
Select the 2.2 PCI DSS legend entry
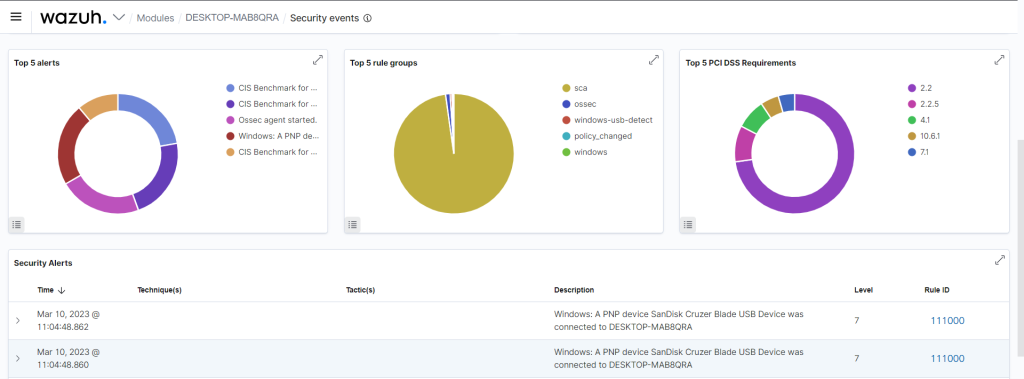tap(921, 88)
